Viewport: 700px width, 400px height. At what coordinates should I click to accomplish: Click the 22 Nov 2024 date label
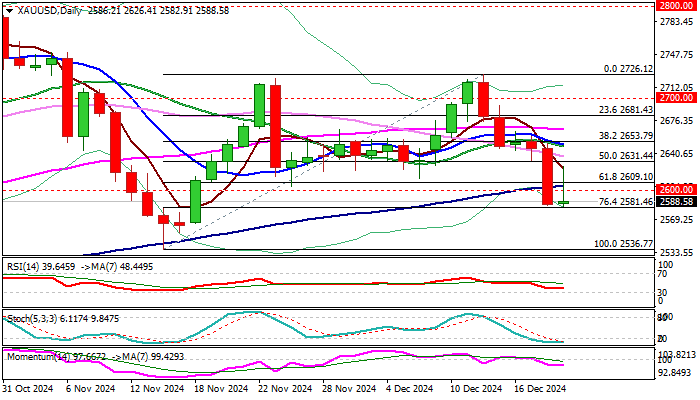coord(272,389)
